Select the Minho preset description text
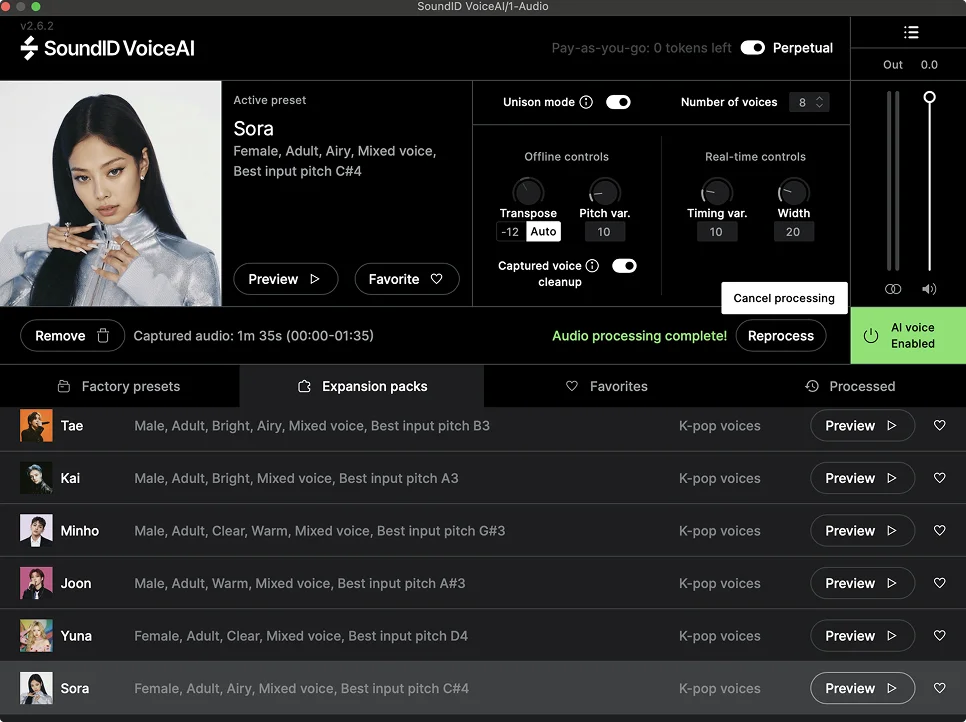This screenshot has height=722, width=966. pyautogui.click(x=319, y=530)
